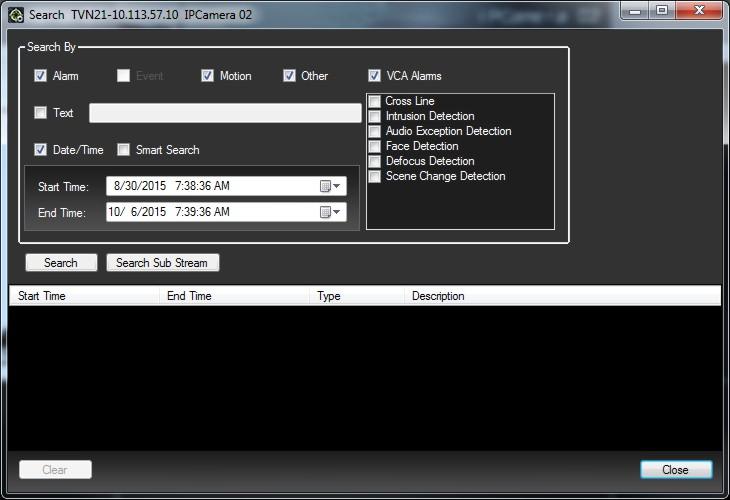
Task: Uncheck the Motion checkbox
Action: (x=207, y=75)
